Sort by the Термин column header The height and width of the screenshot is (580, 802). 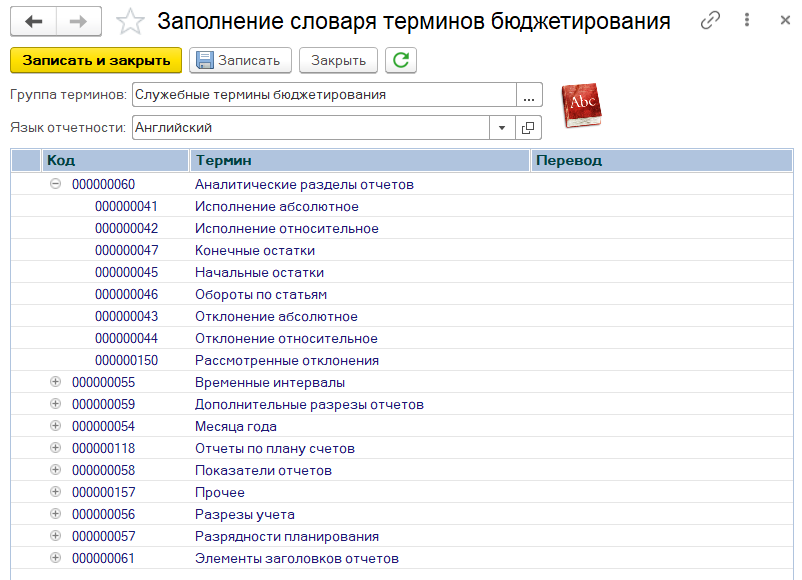(358, 160)
